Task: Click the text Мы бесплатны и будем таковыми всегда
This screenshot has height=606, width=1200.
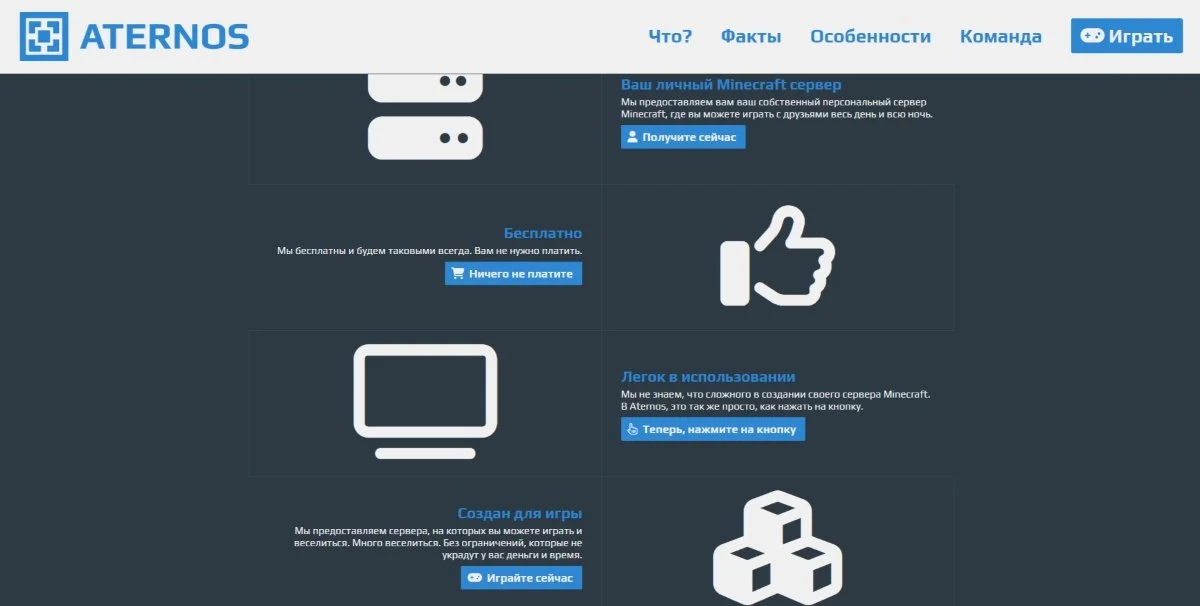Action: click(429, 251)
